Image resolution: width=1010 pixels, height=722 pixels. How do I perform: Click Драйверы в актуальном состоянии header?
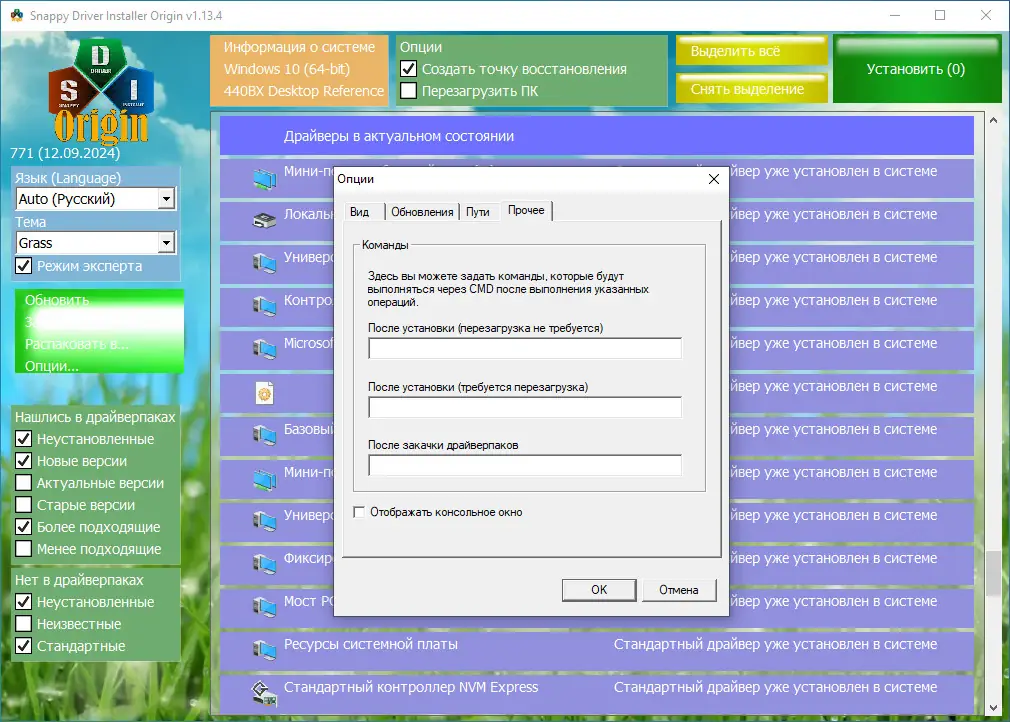click(596, 136)
